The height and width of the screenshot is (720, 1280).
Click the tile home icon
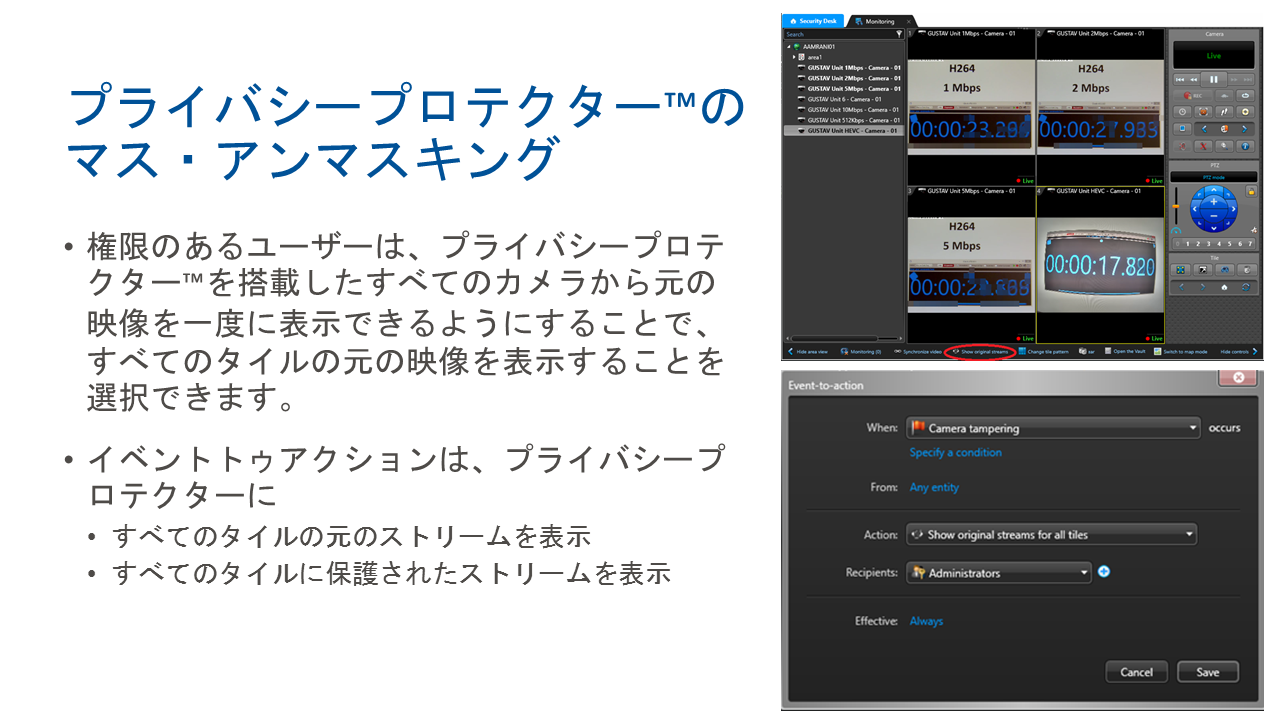(1225, 288)
